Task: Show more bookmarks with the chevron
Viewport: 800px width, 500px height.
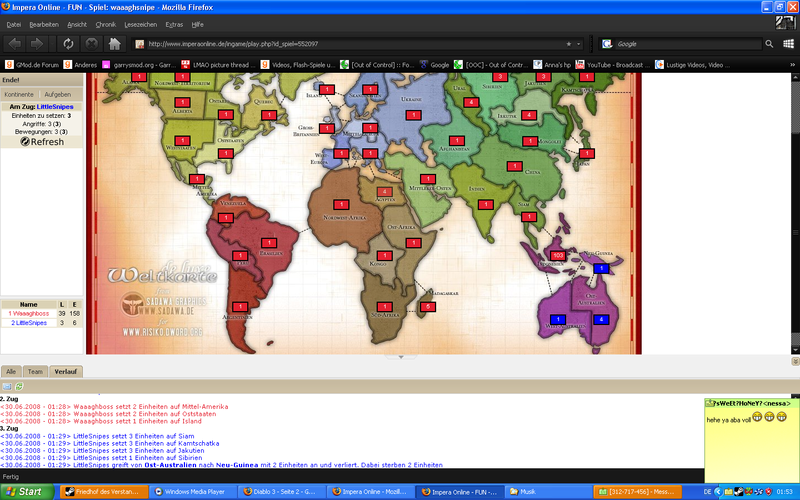Action: tap(792, 65)
